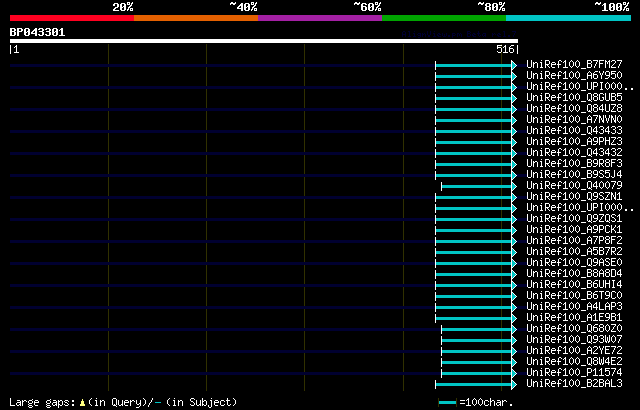
Task: Open hit UniRef100_Q84UZ8
Action: (x=574, y=109)
